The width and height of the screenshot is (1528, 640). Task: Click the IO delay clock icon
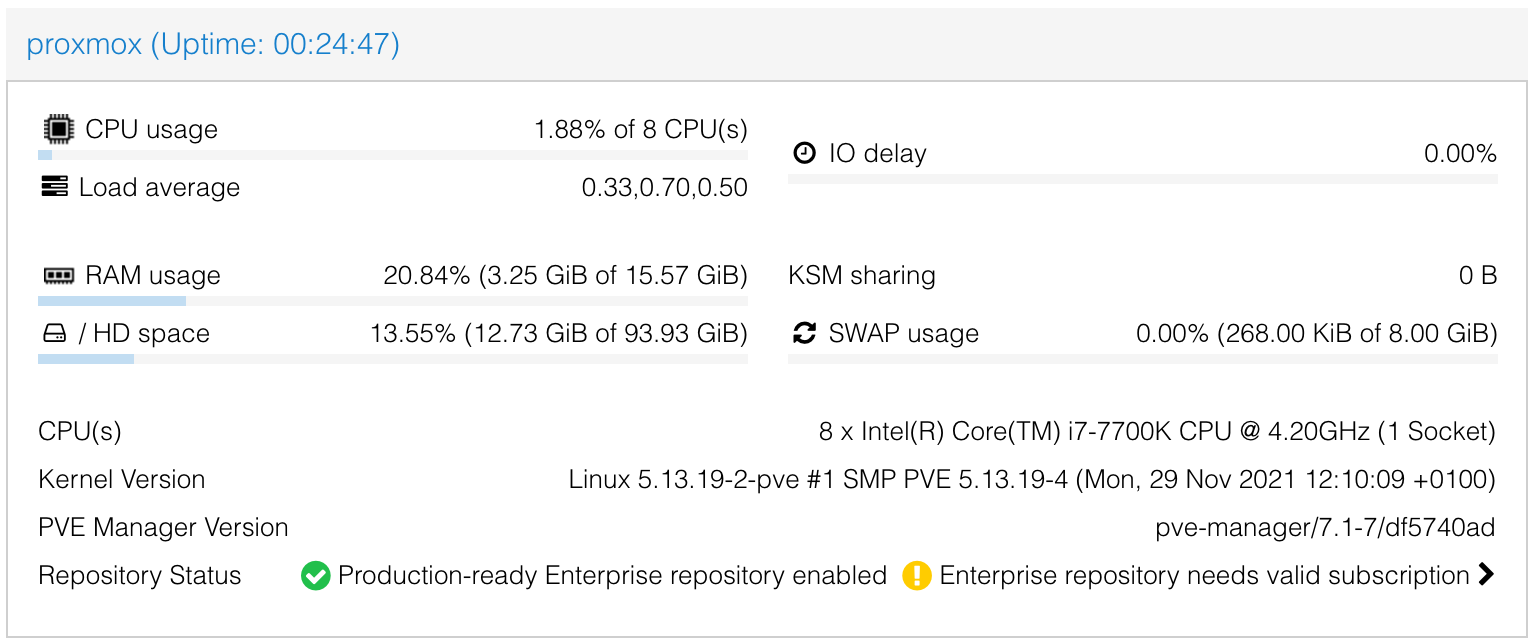click(x=805, y=153)
